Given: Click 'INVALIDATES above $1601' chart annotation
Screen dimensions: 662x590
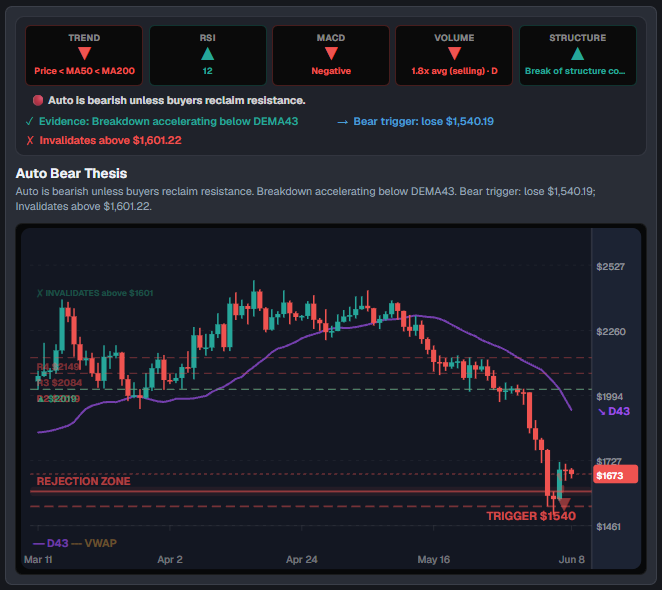Looking at the screenshot, I should pos(95,293).
